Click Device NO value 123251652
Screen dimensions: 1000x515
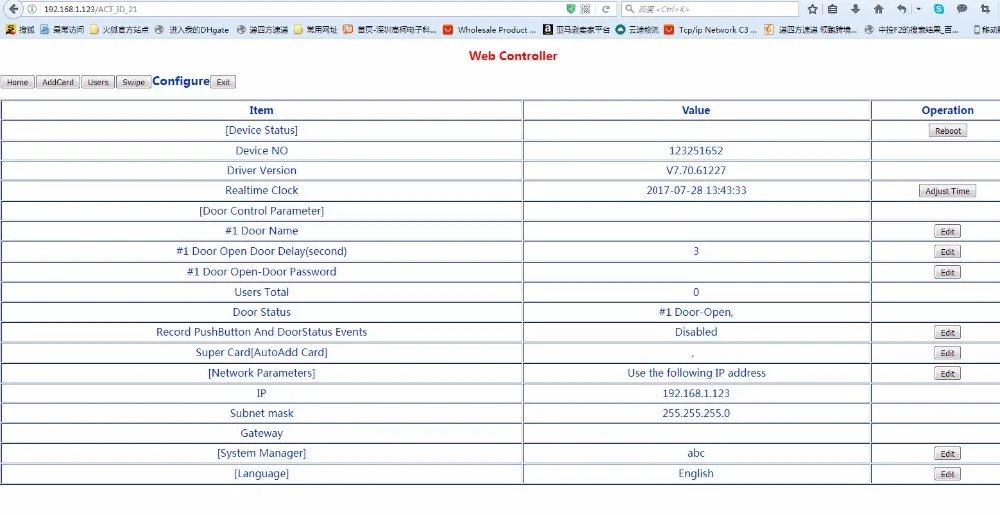click(x=696, y=151)
